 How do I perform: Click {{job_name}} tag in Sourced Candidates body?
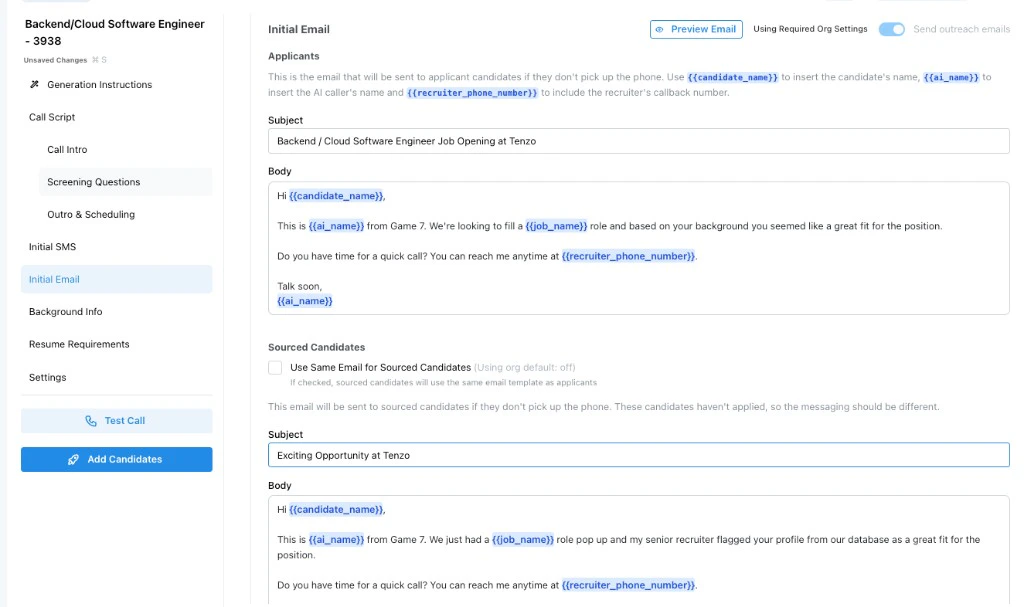pyautogui.click(x=522, y=540)
